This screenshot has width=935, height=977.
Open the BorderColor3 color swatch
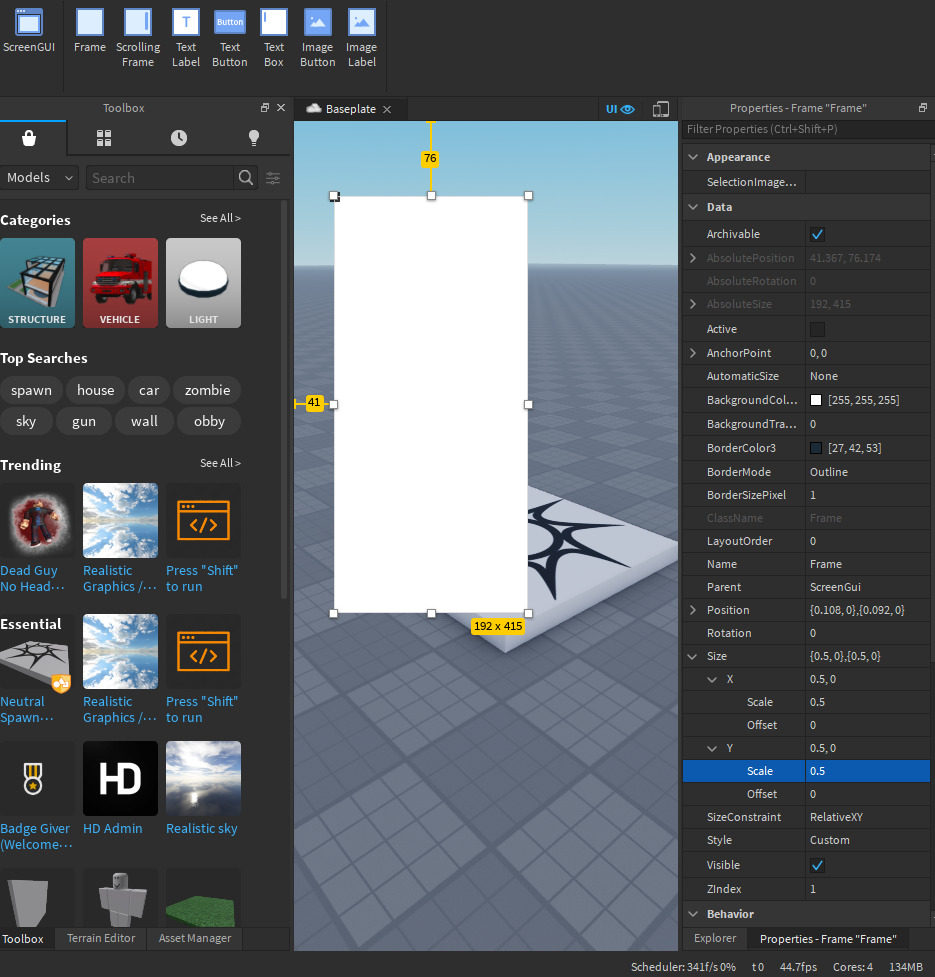(x=815, y=448)
